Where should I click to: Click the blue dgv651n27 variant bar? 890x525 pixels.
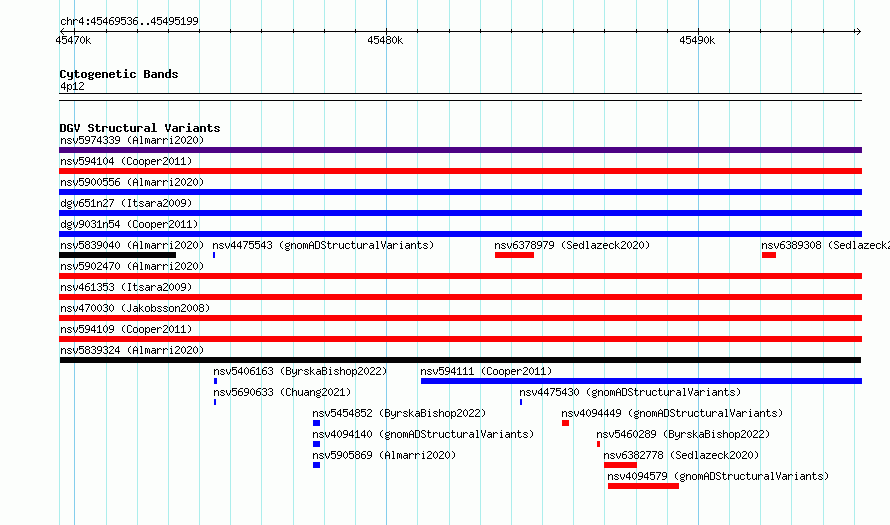[x=460, y=213]
